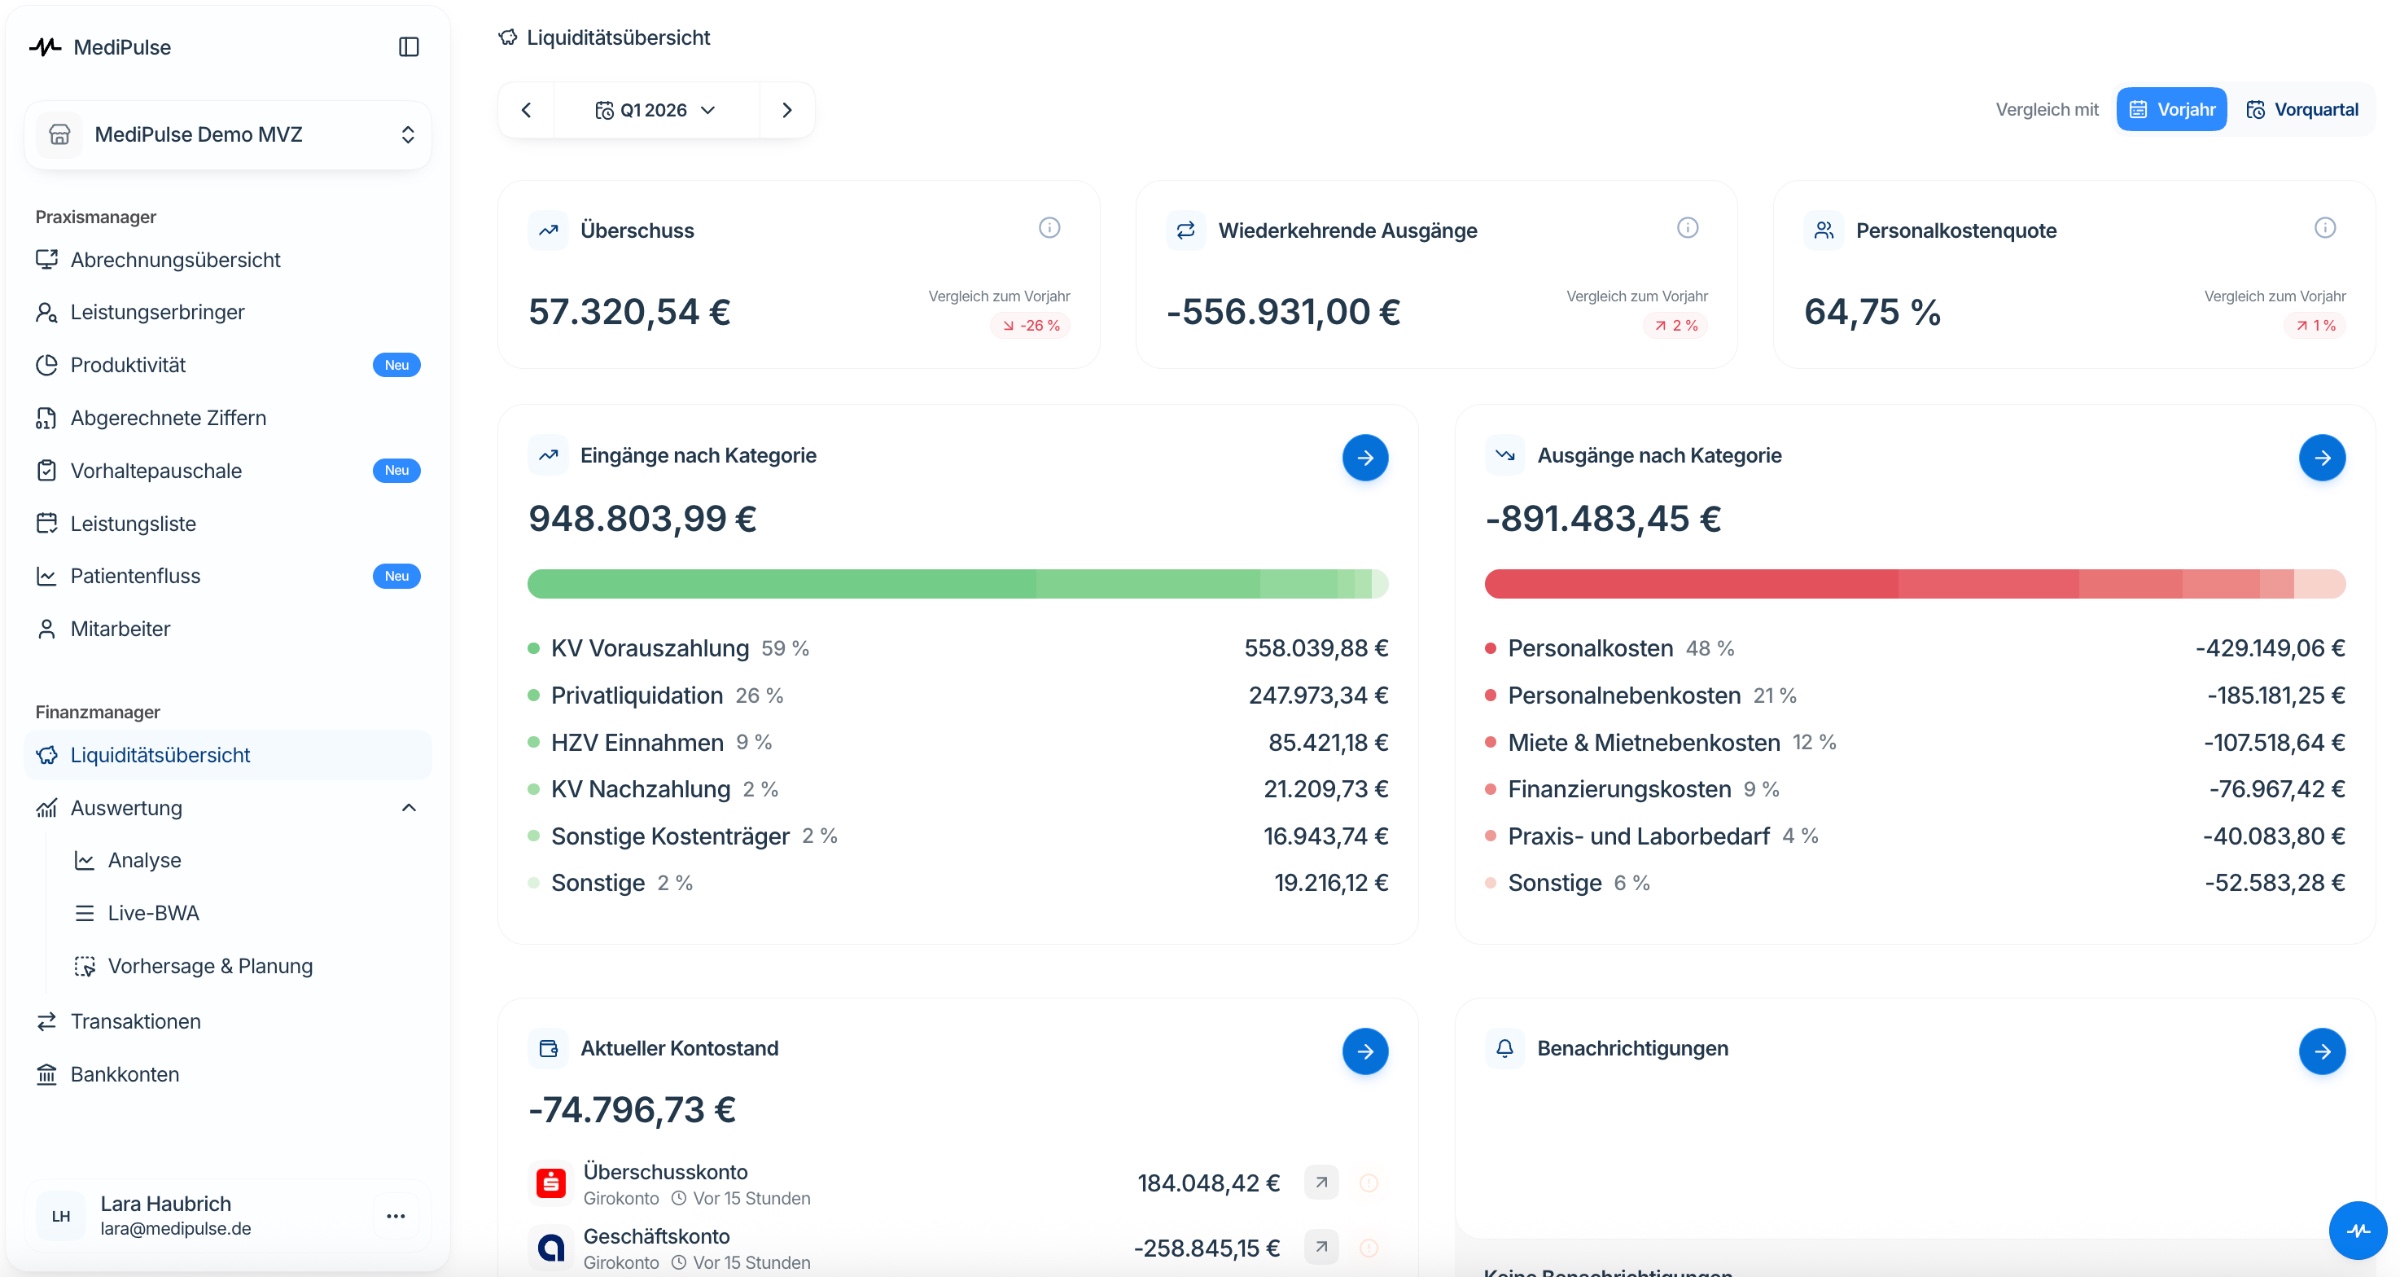Open Ausgänge nach Kategorie arrow button
This screenshot has height=1277, width=2400.
[x=2322, y=458]
